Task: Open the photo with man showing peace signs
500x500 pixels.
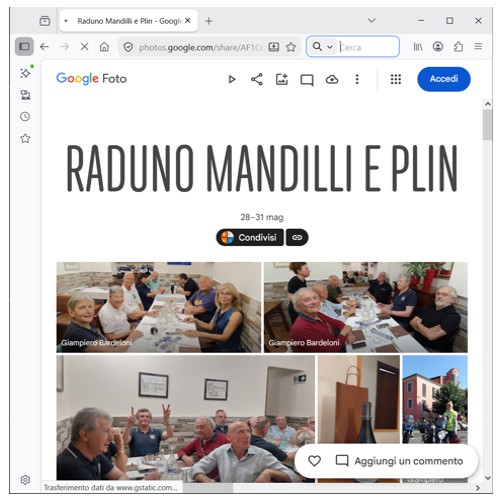Action: (x=185, y=418)
